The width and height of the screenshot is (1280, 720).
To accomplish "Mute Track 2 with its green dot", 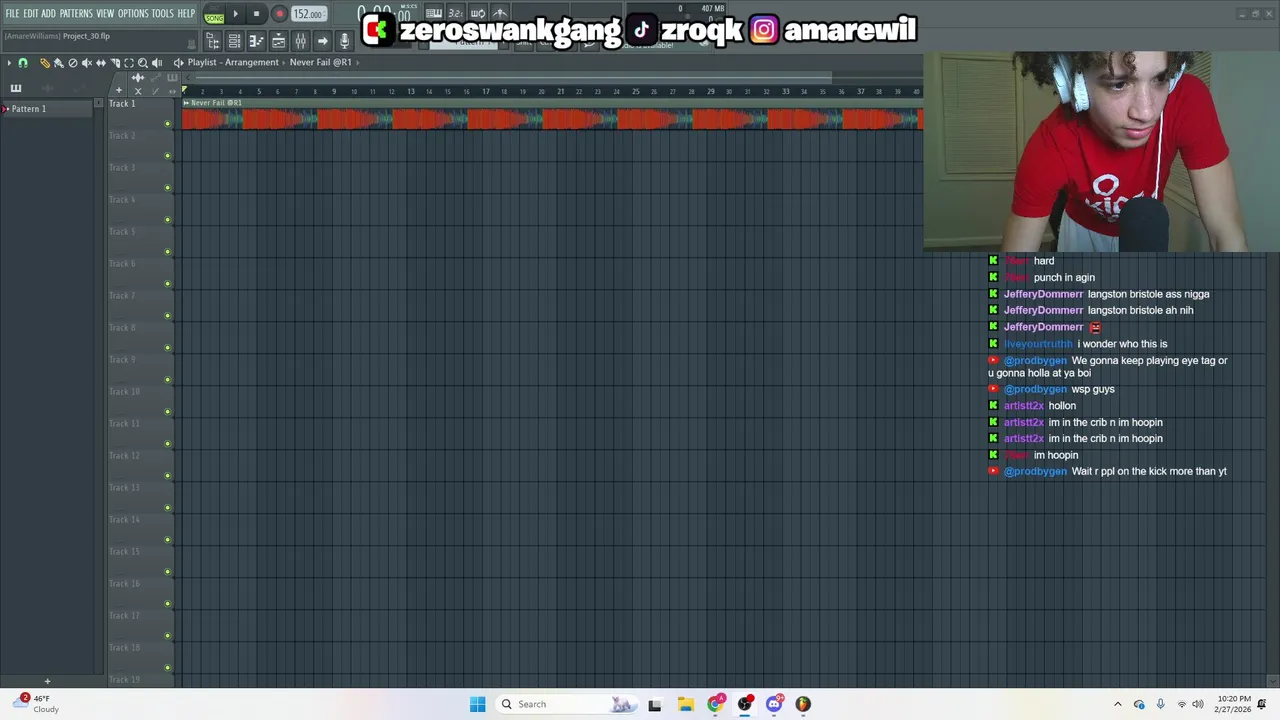I will 167,156.
